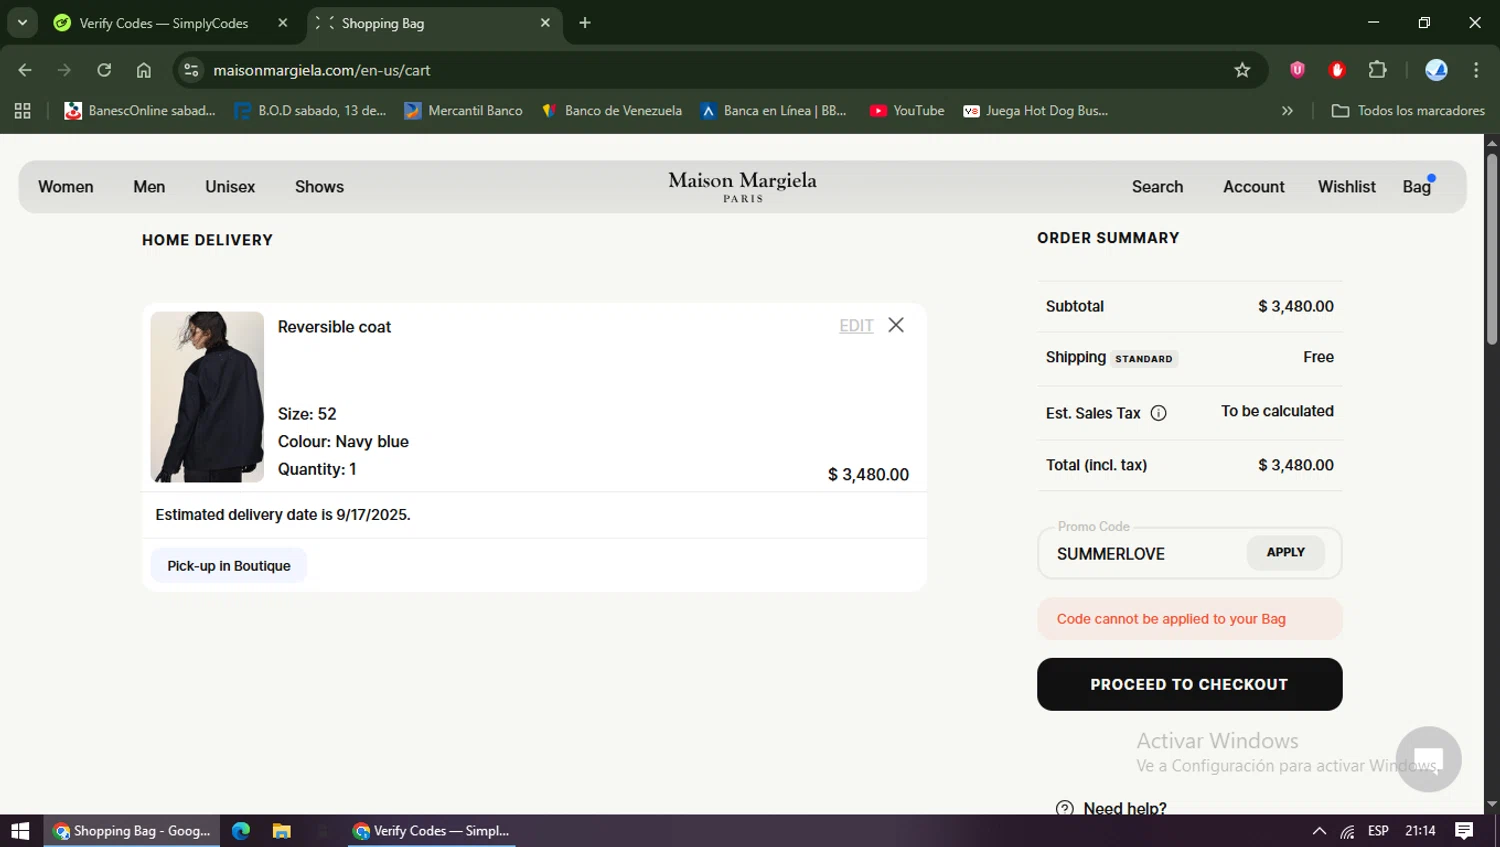Image resolution: width=1500 pixels, height=847 pixels.
Task: Open the Reversible coat thumbnail
Action: 207,397
